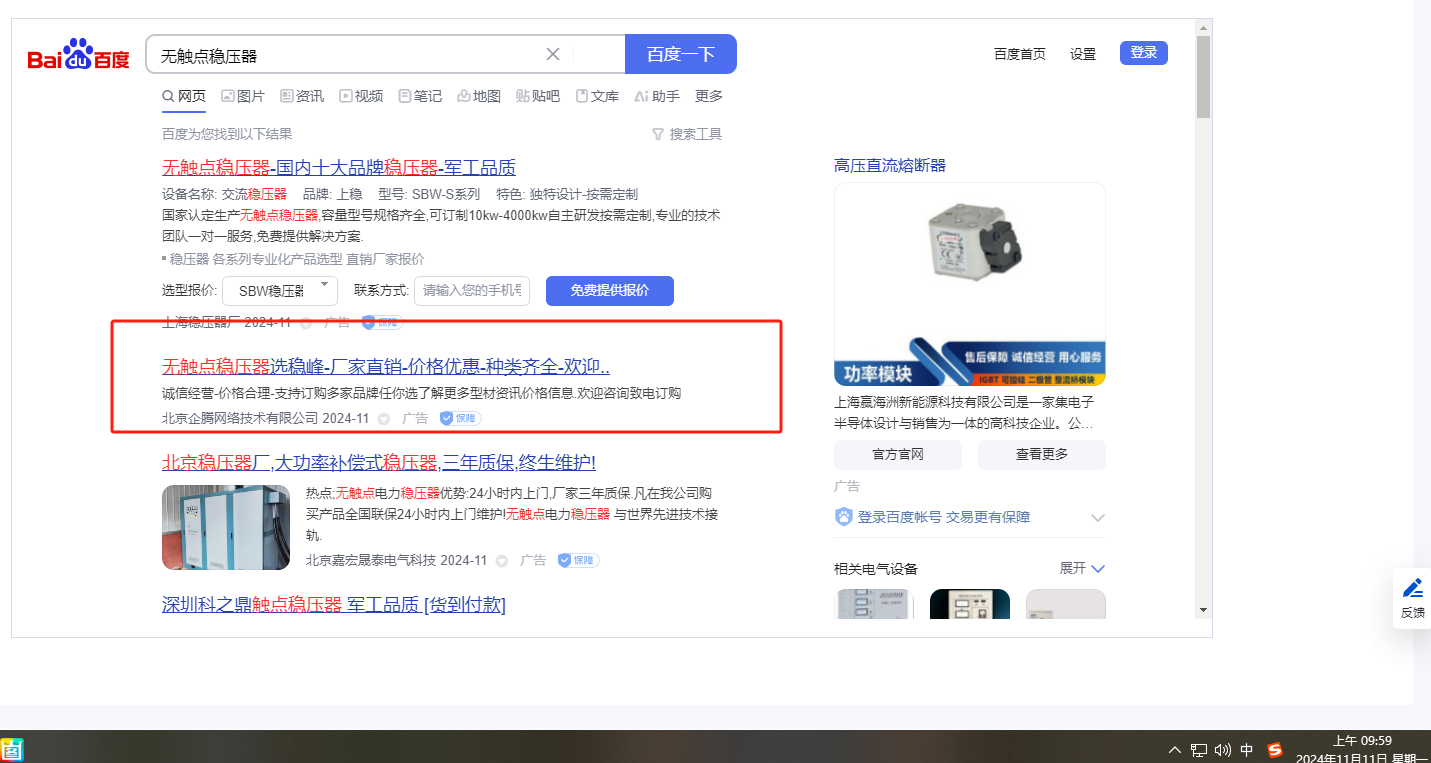Image resolution: width=1431 pixels, height=763 pixels.
Task: Click the 百度为您找到以下结果 text
Action: coord(227,134)
